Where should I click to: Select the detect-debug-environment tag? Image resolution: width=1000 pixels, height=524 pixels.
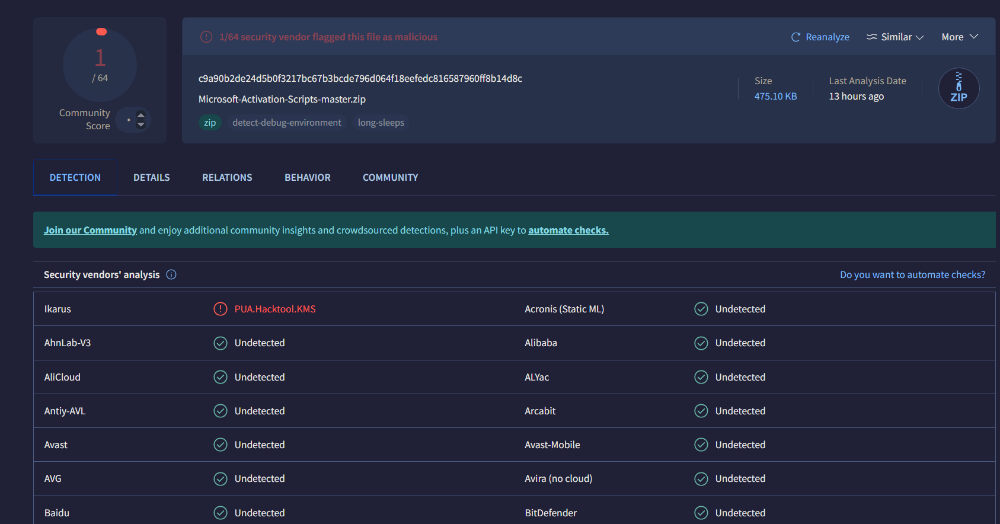click(286, 122)
